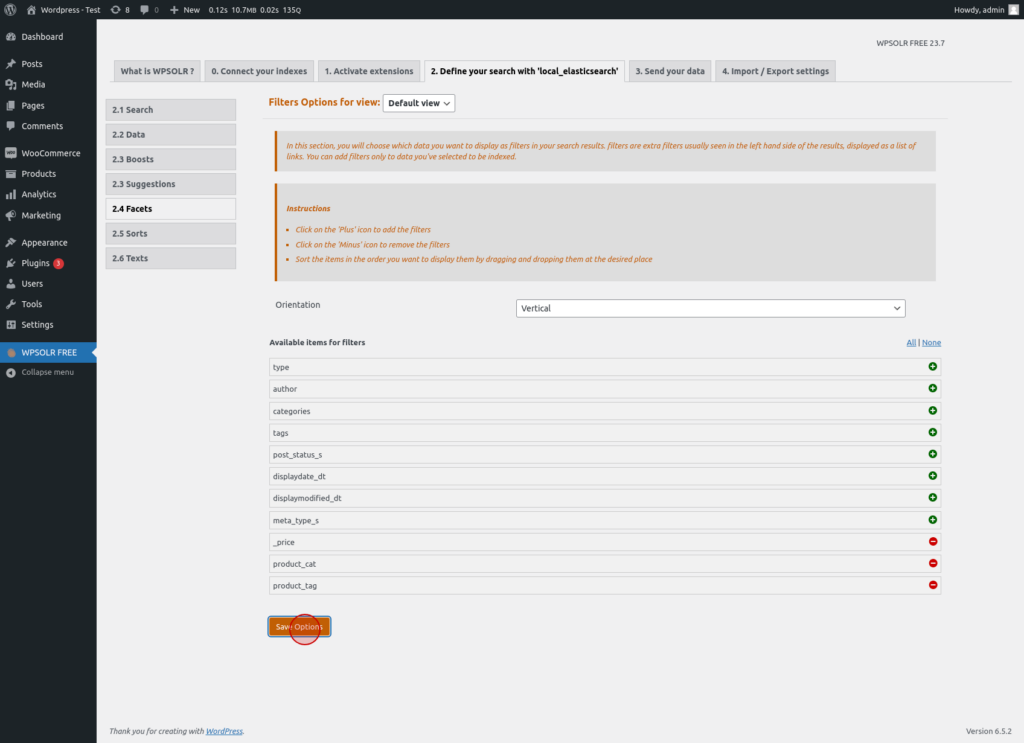The image size is (1024, 743).
Task: Collapse the admin sidebar menu
Action: (48, 372)
